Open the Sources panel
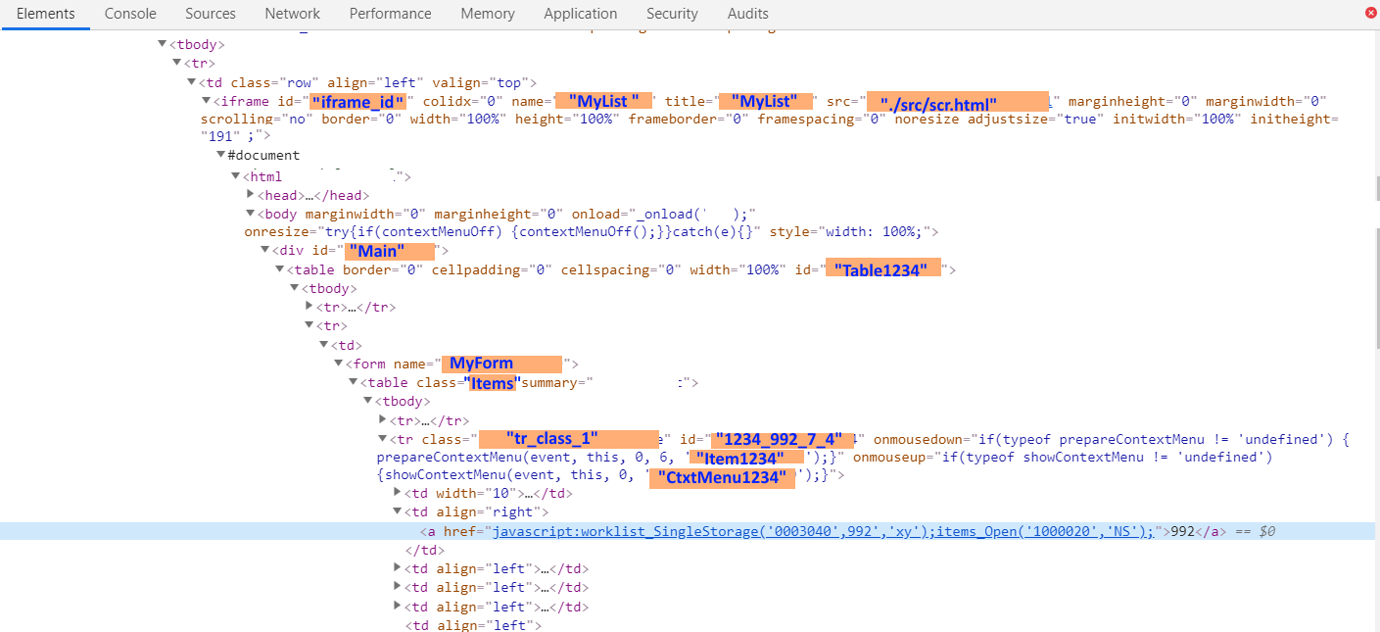Viewport: 1380px width, 632px height. coord(210,13)
